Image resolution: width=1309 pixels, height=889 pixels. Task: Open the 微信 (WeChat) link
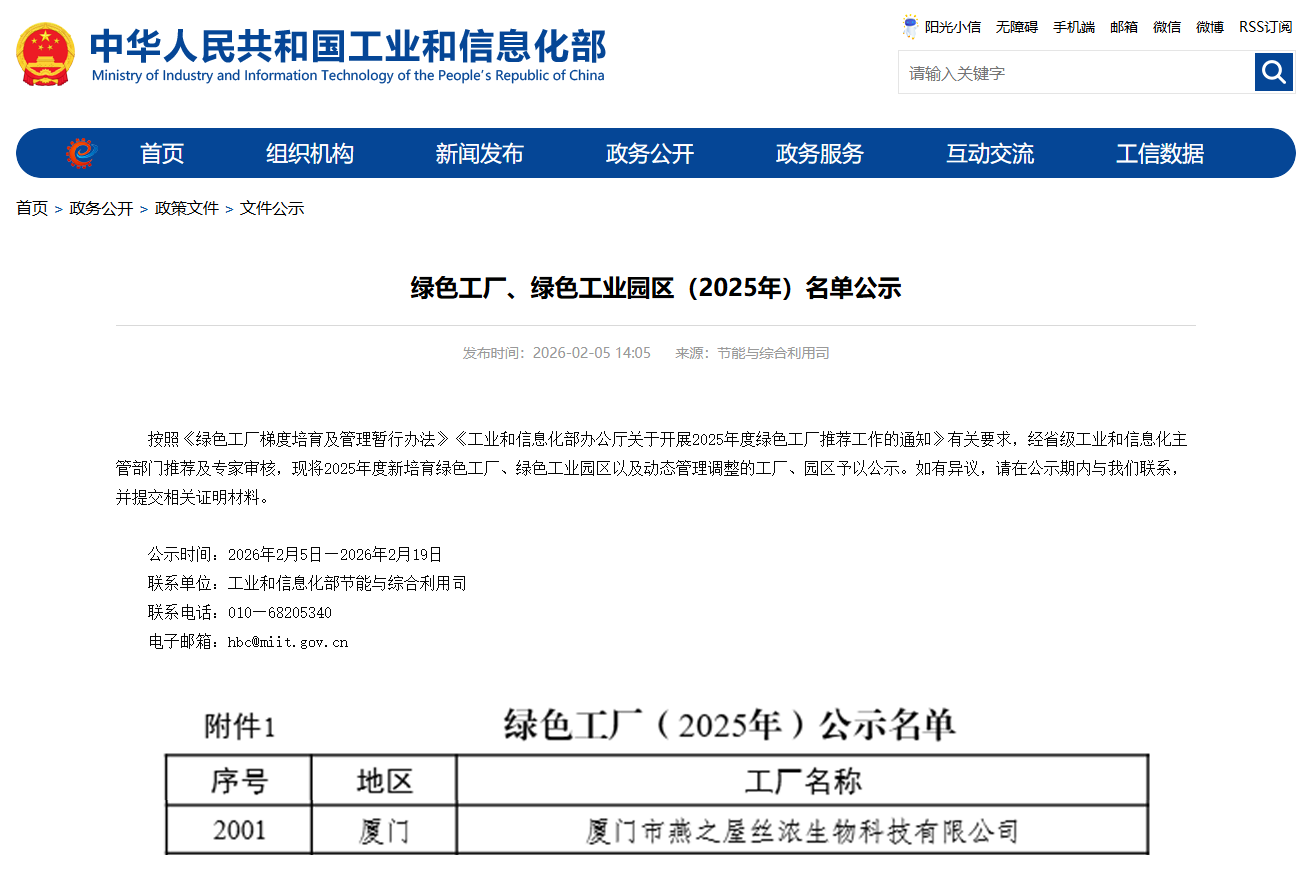[x=1166, y=27]
